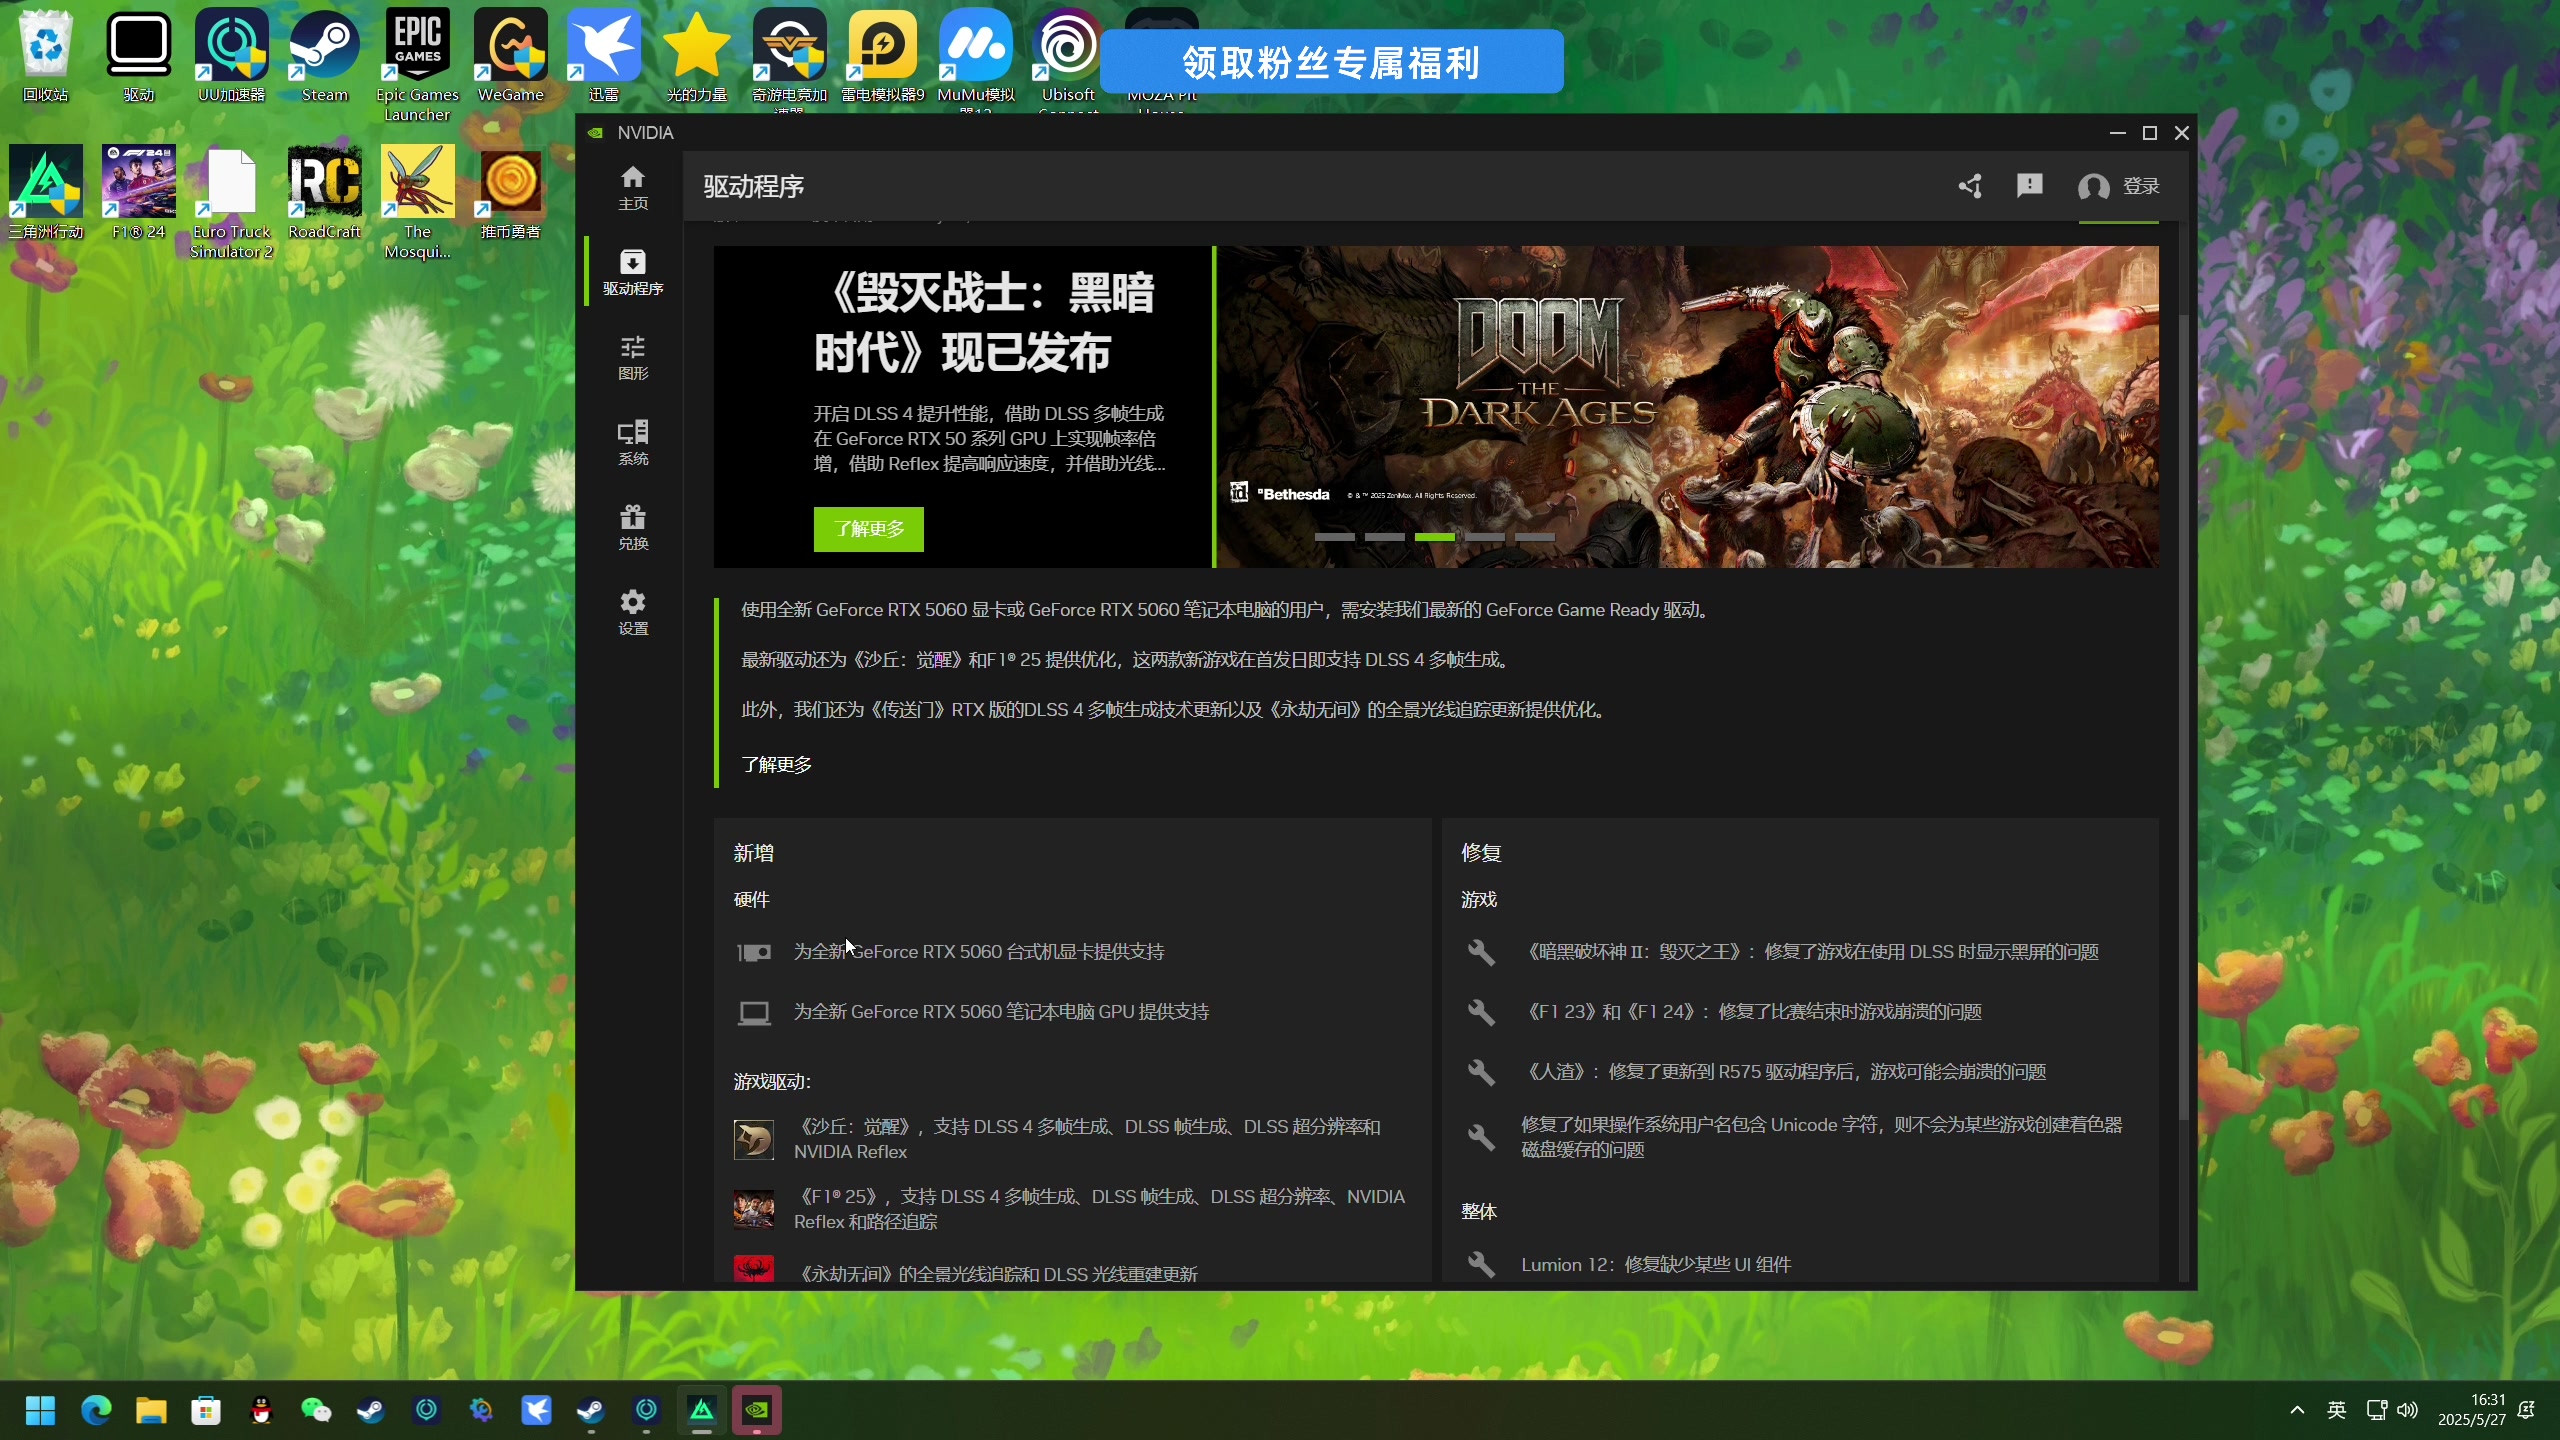Screen dimensions: 2560x1440
Task: Click the RTX 5060 台式机显卡 support entry
Action: [x=978, y=952]
